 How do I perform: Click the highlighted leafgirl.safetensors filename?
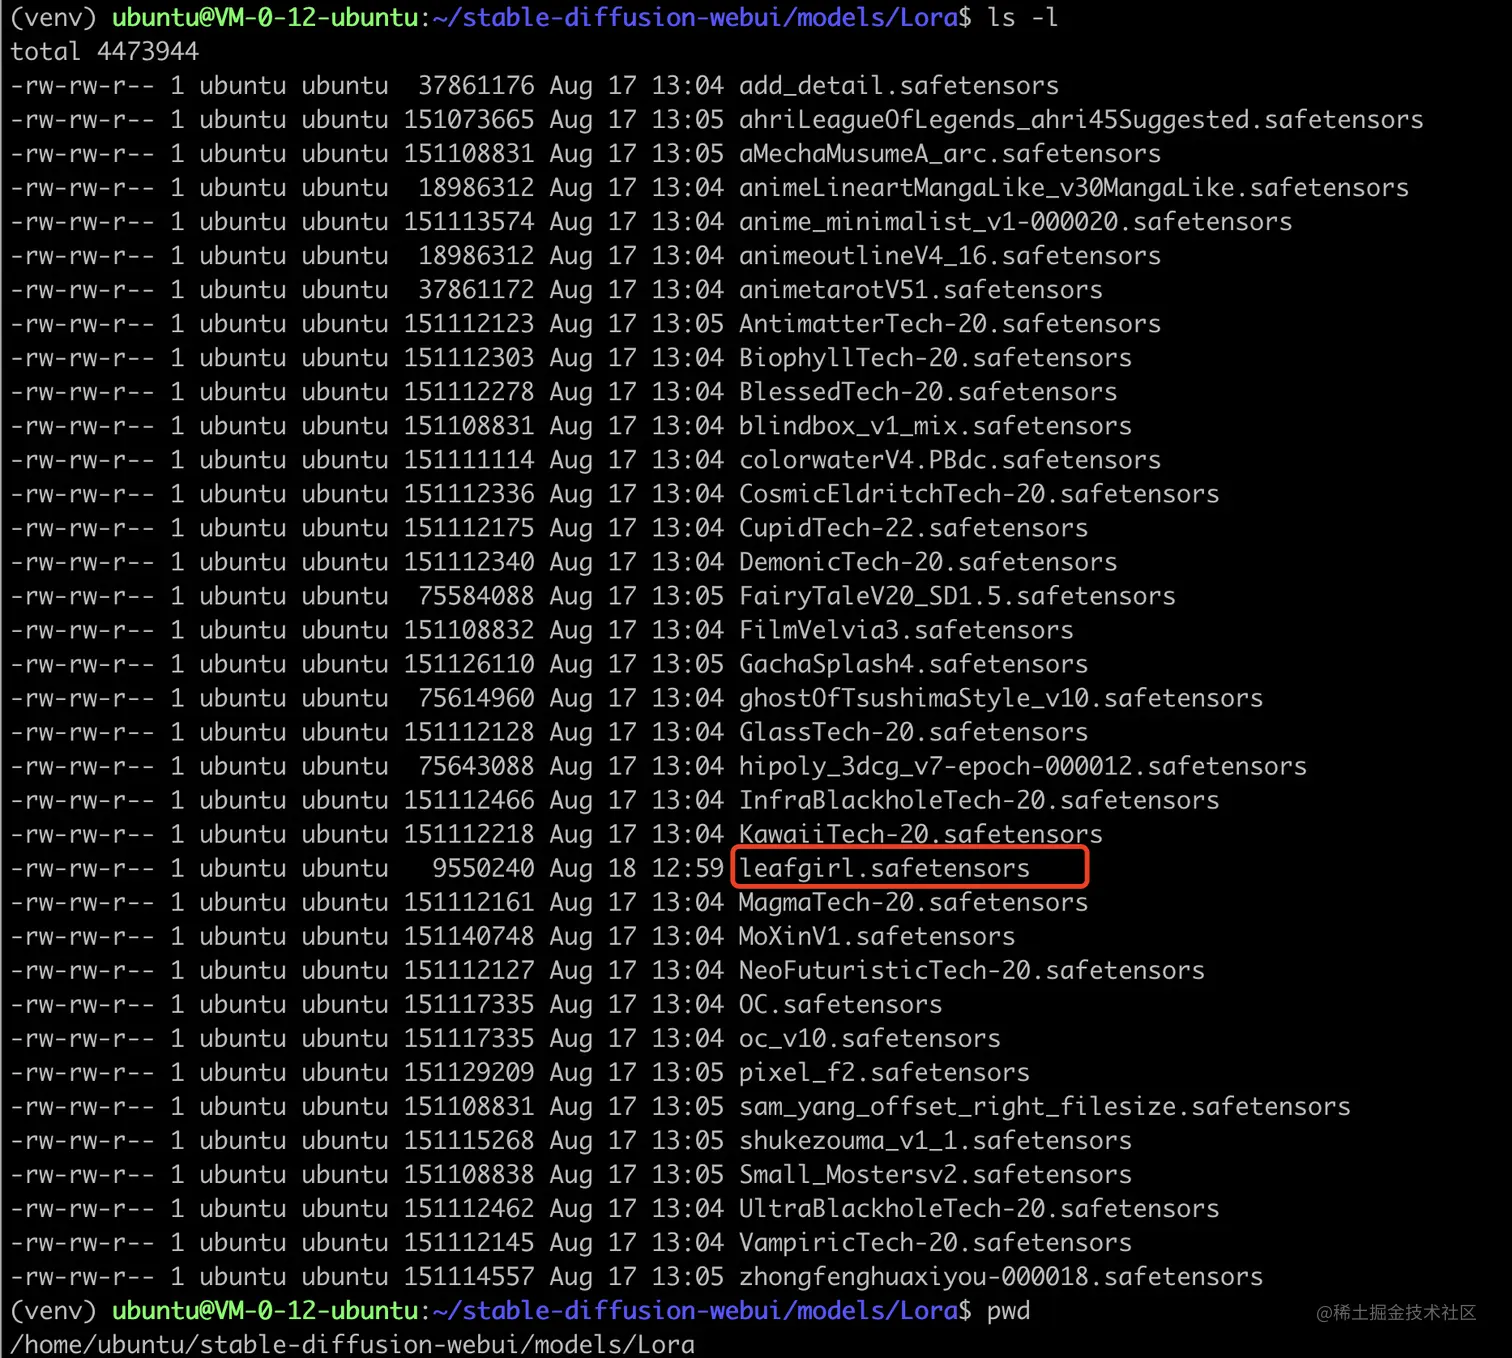click(x=884, y=868)
